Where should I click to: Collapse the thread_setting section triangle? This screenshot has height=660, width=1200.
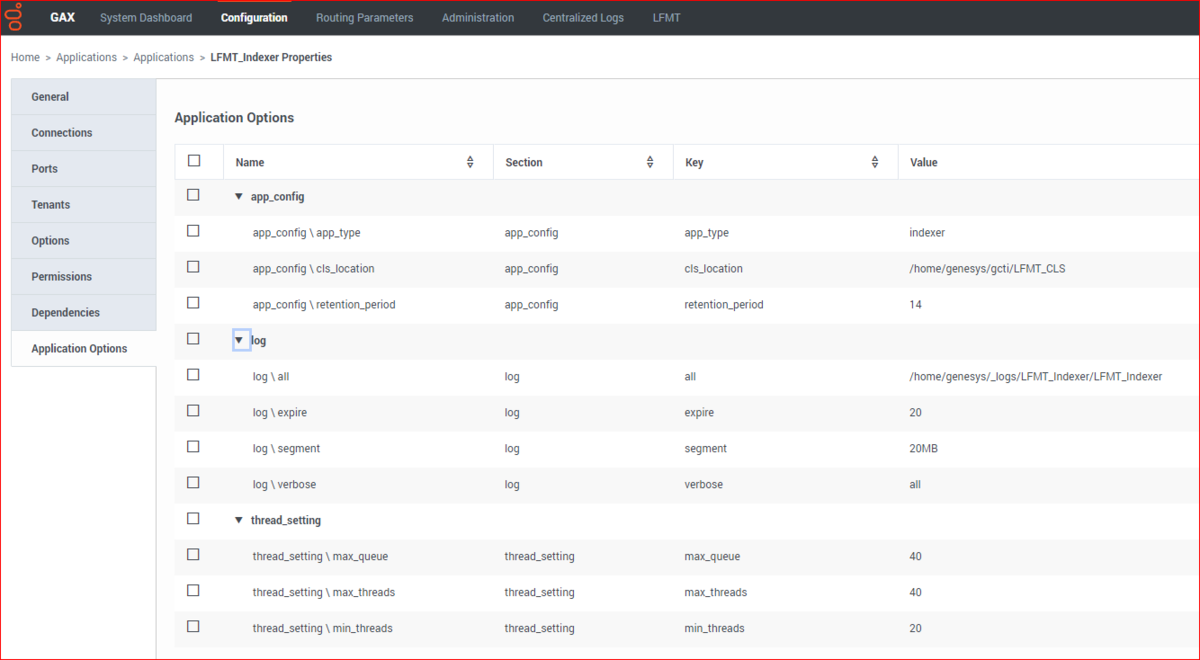[x=239, y=520]
